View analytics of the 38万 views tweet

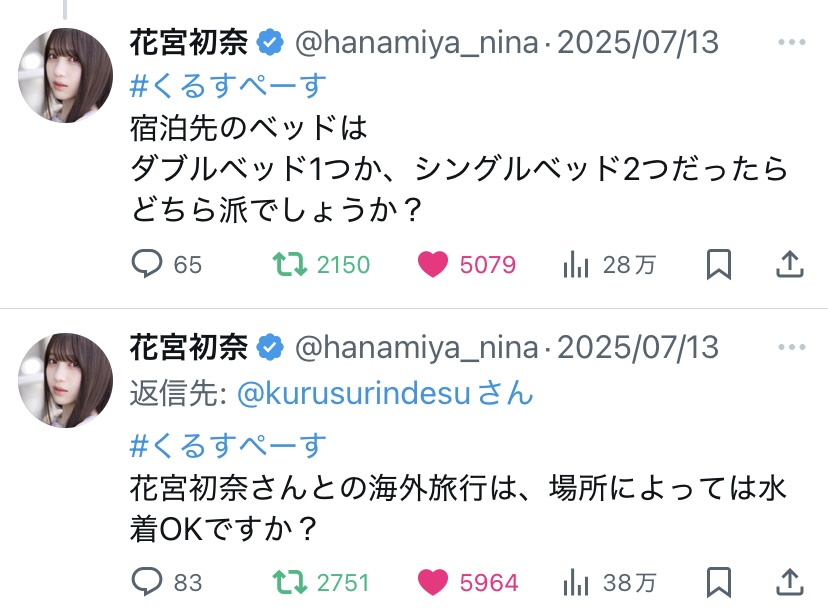click(x=576, y=581)
